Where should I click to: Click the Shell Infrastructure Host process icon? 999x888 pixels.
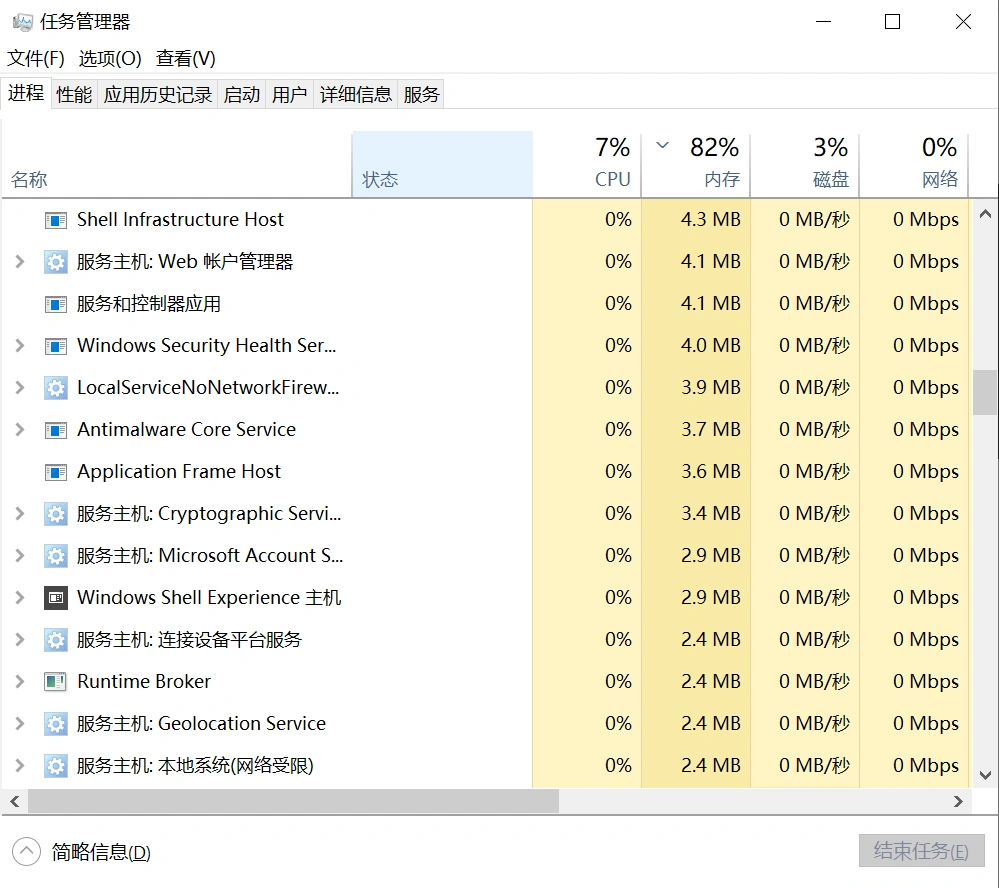(55, 219)
